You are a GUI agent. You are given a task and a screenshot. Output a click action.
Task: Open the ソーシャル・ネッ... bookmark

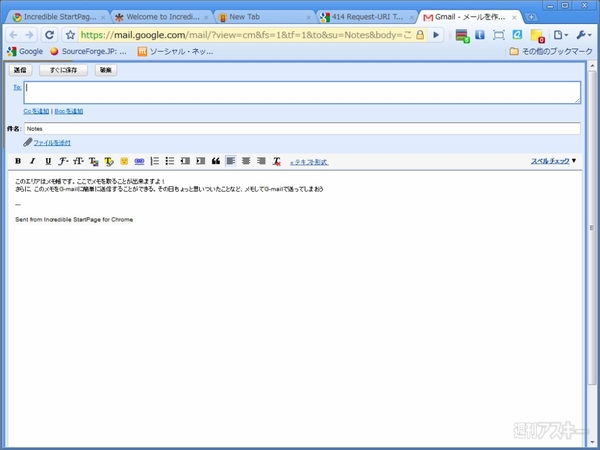(176, 51)
